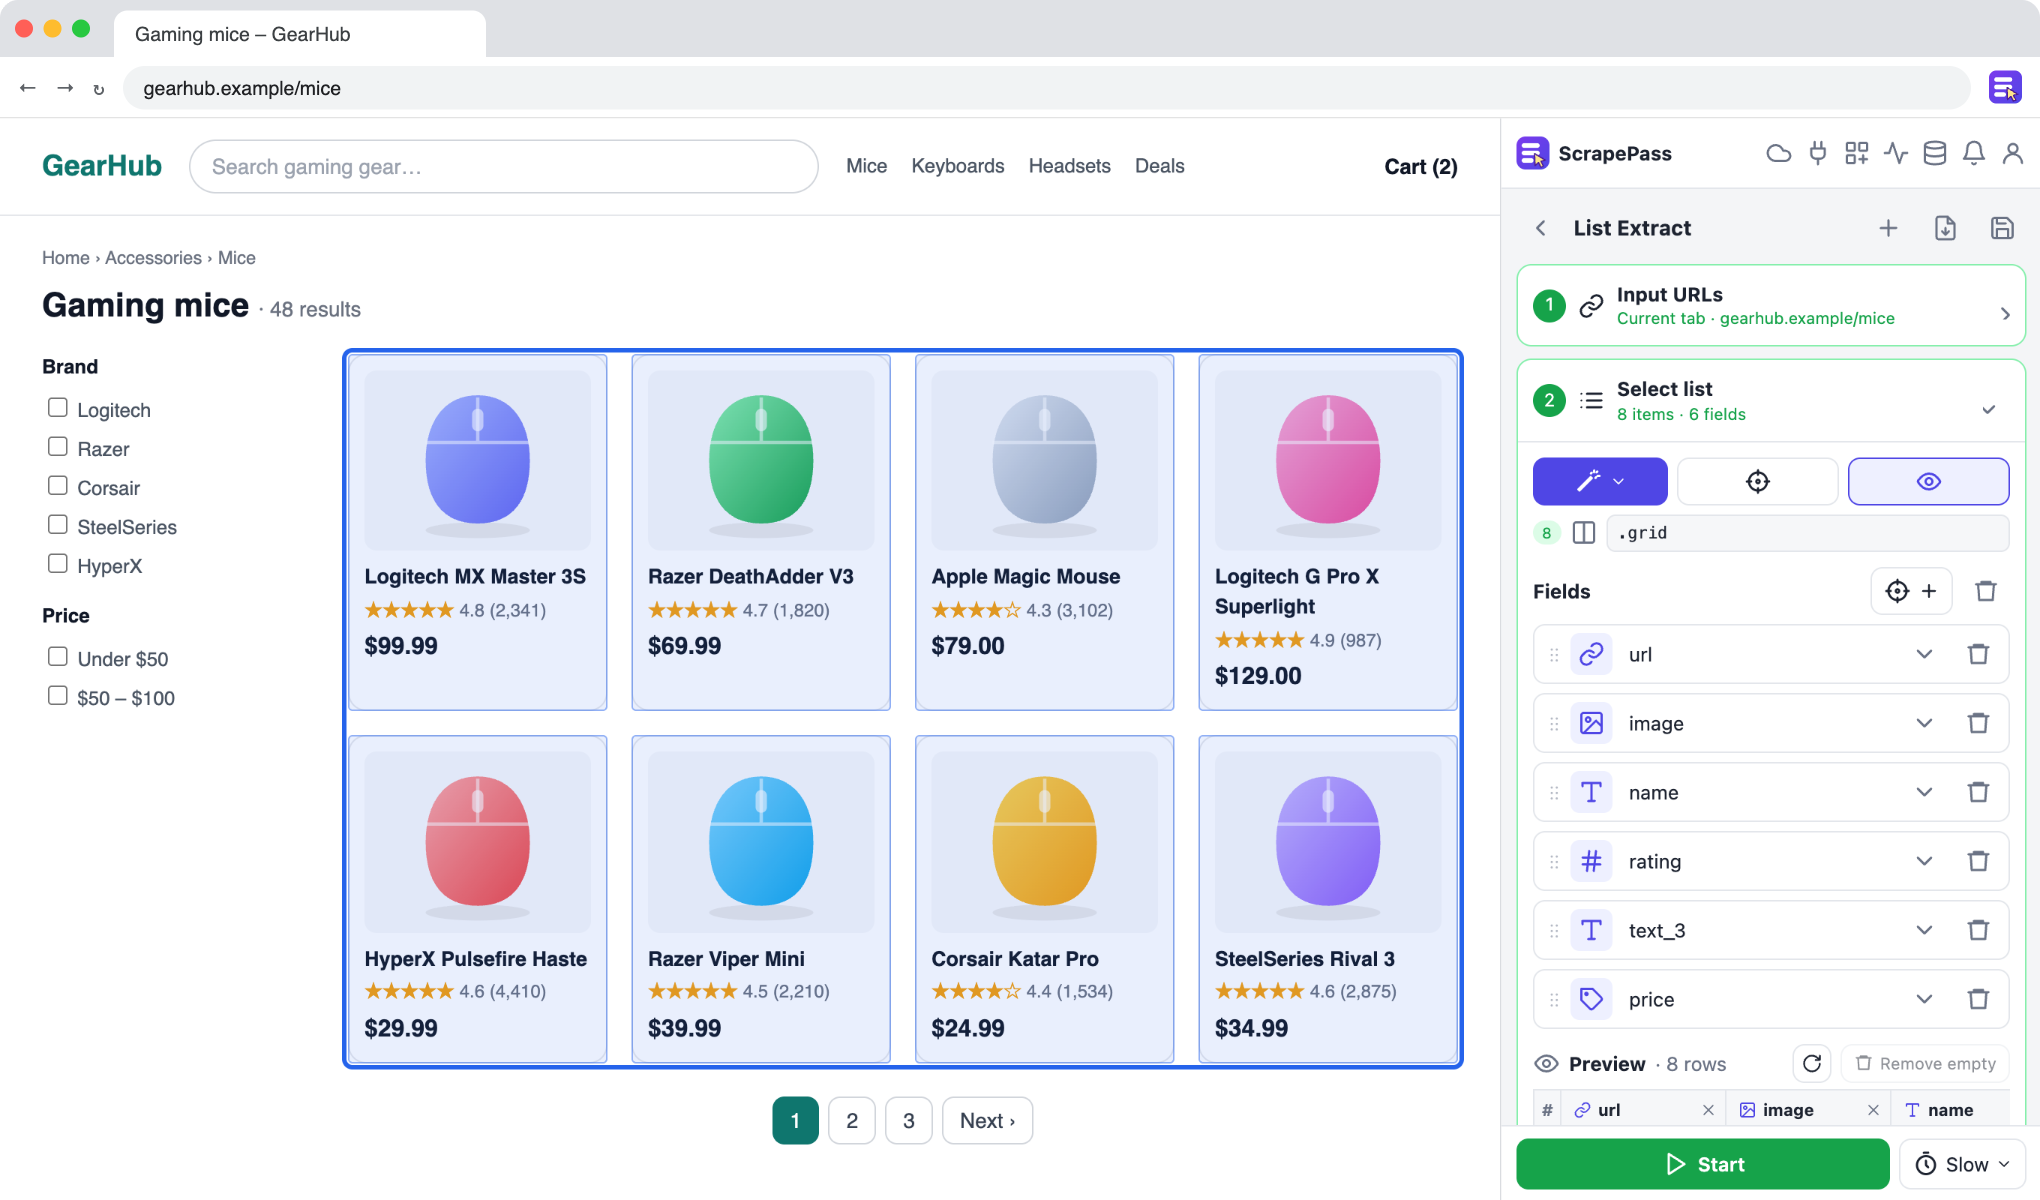The width and height of the screenshot is (2040, 1200).
Task: Check the Under $50 price filter
Action: (58, 657)
